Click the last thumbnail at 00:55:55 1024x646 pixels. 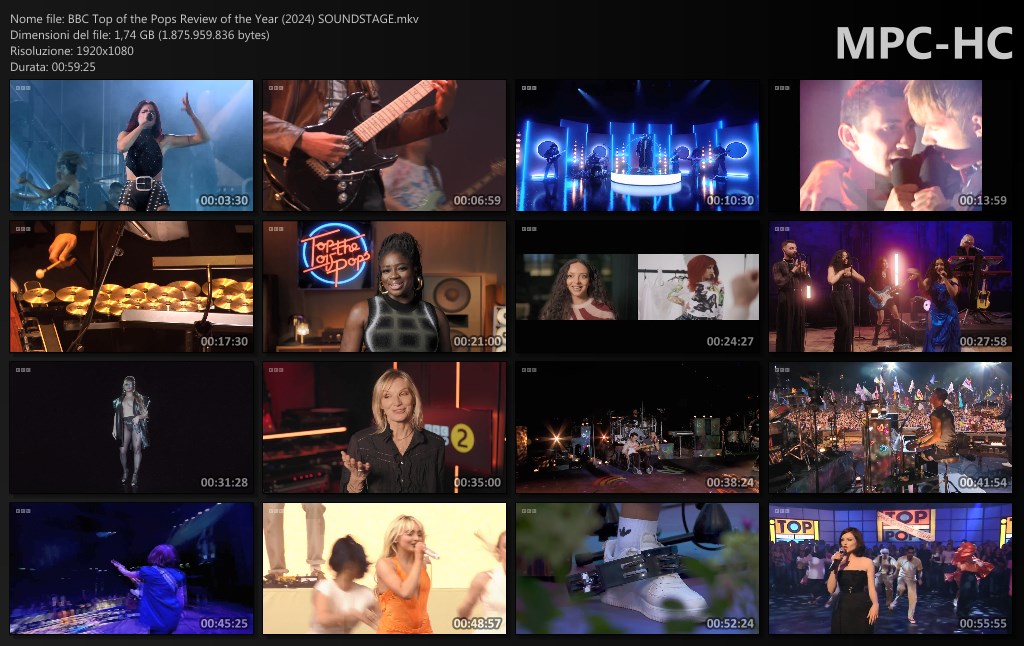[890, 569]
